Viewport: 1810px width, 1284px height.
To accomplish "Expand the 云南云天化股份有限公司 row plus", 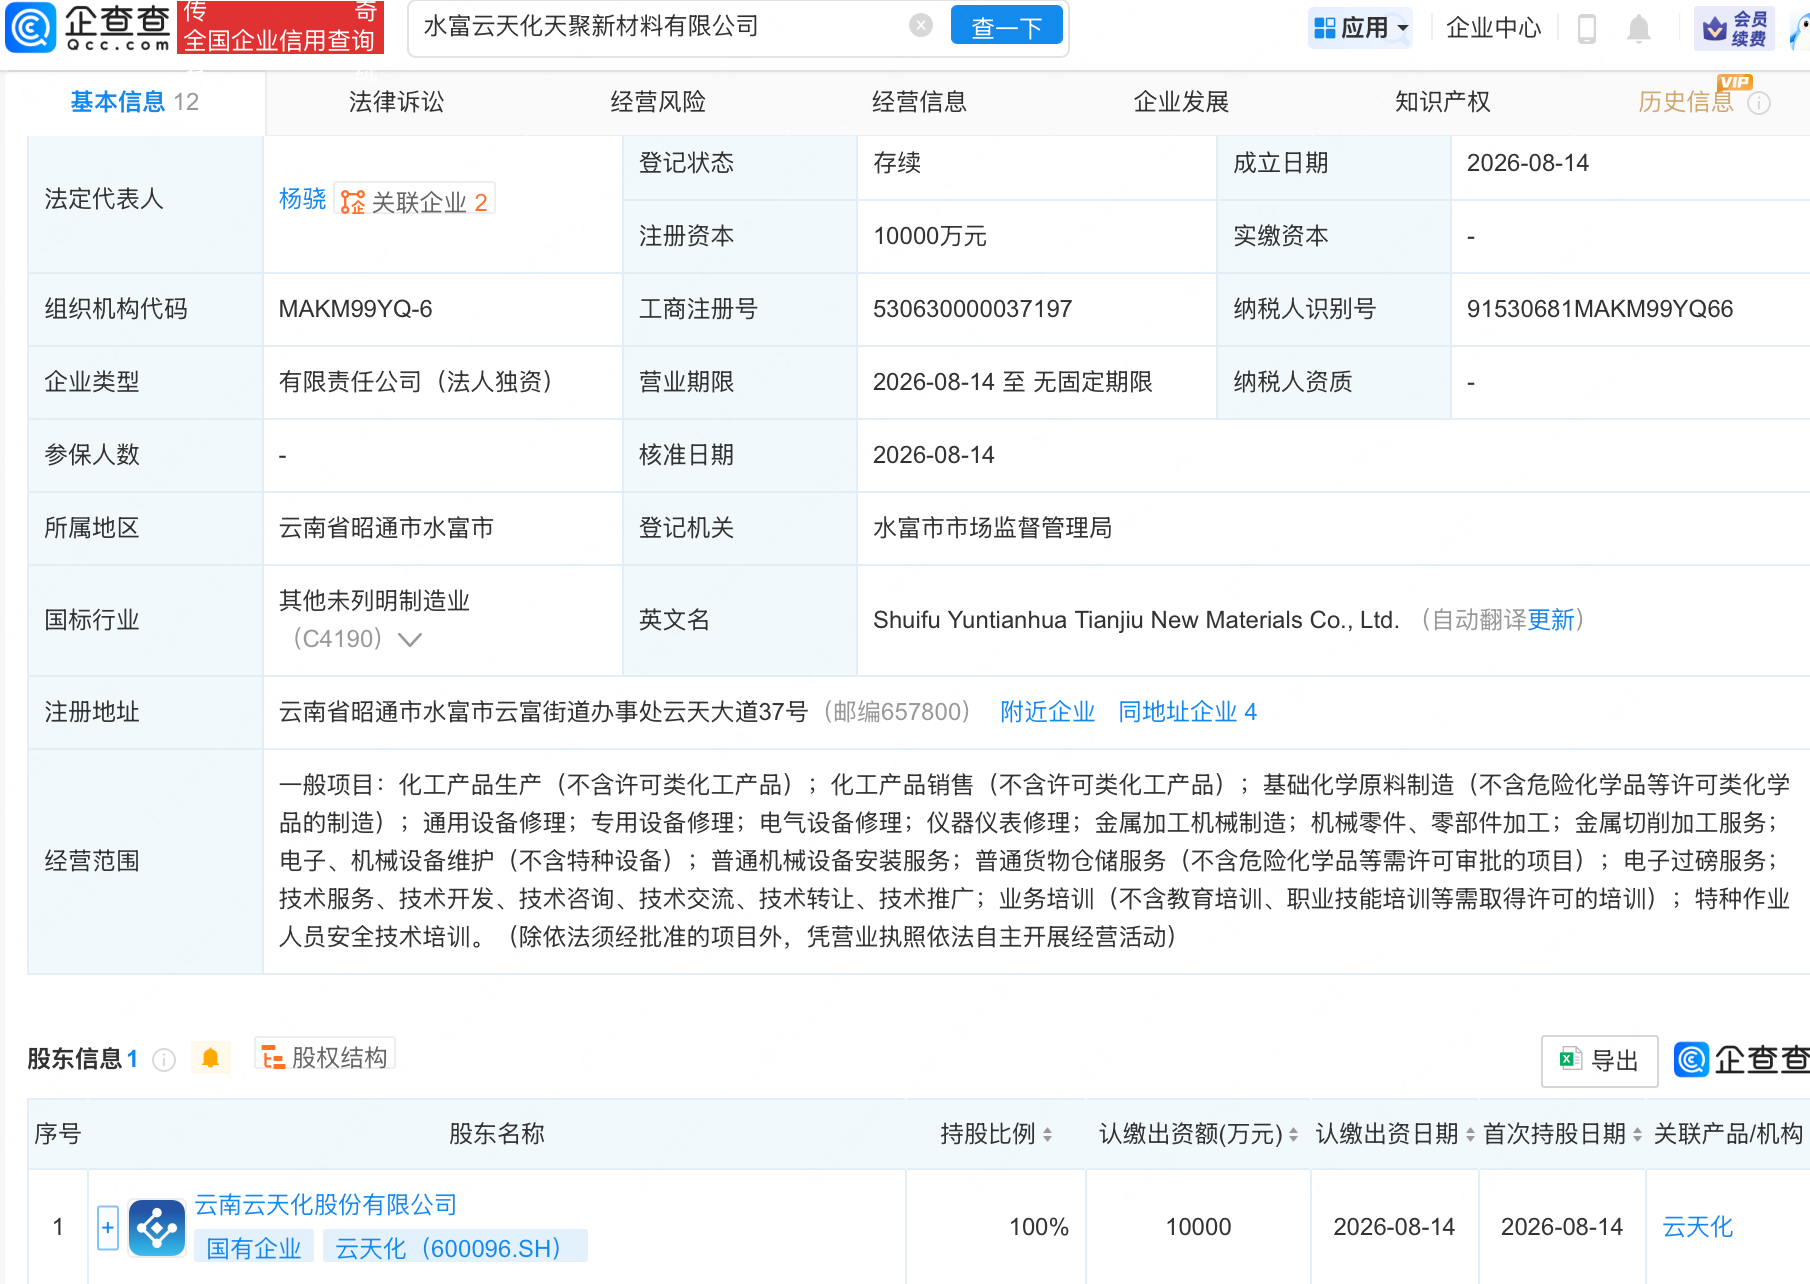I will [108, 1227].
